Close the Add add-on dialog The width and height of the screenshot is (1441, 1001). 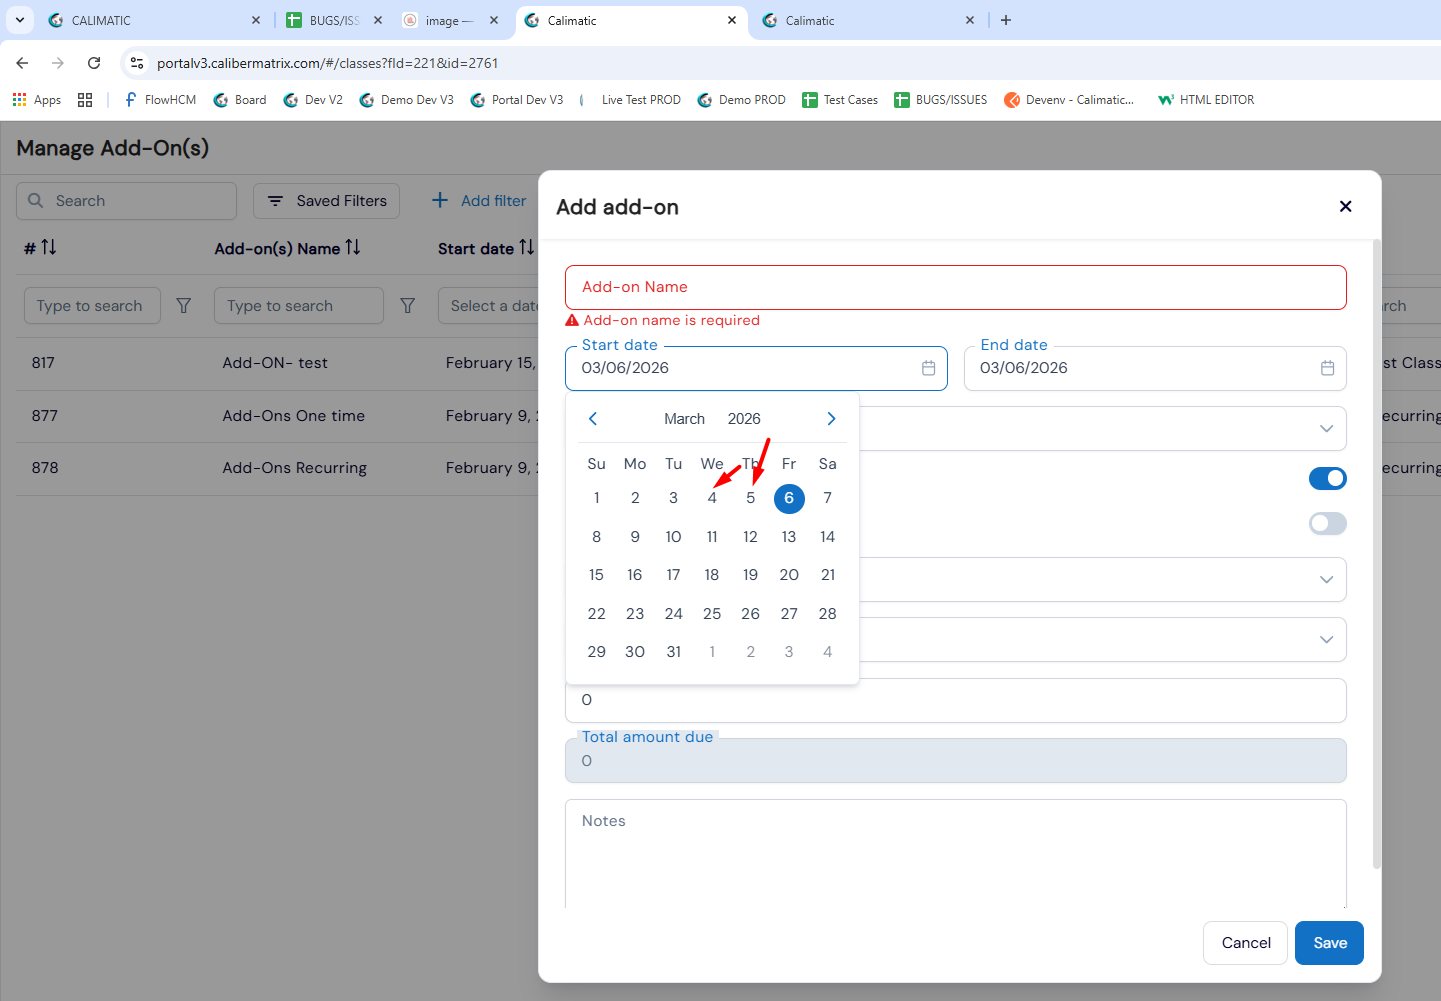tap(1346, 206)
